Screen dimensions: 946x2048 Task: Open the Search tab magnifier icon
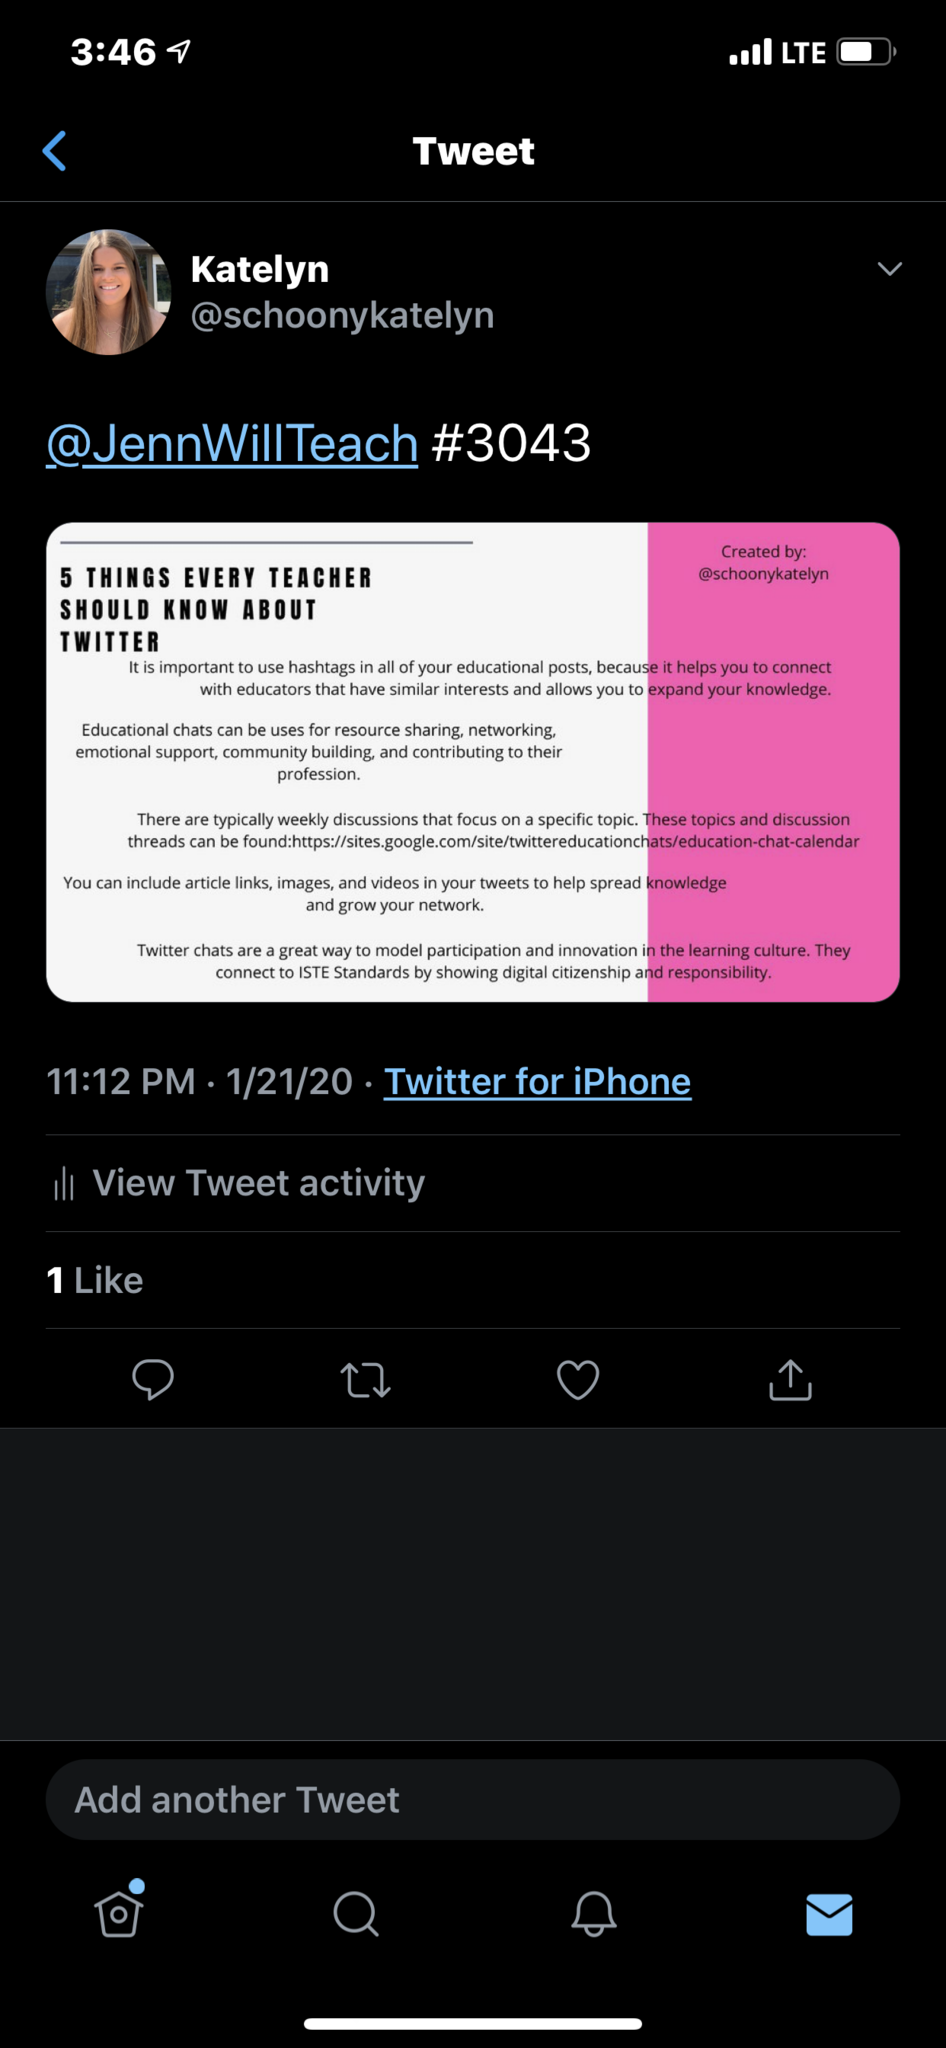pyautogui.click(x=356, y=1914)
